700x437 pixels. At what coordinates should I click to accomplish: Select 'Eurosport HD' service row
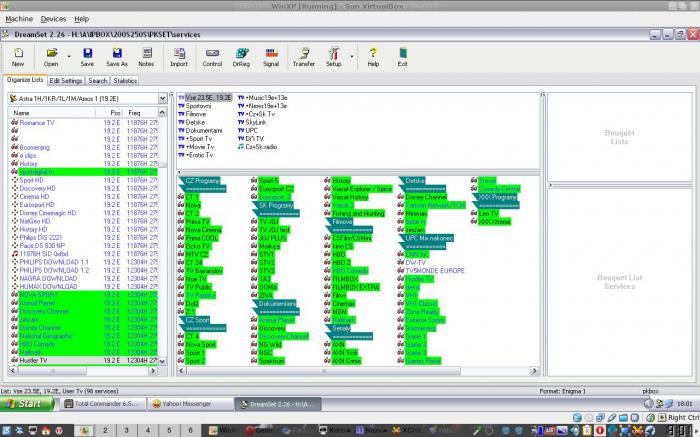click(x=84, y=205)
